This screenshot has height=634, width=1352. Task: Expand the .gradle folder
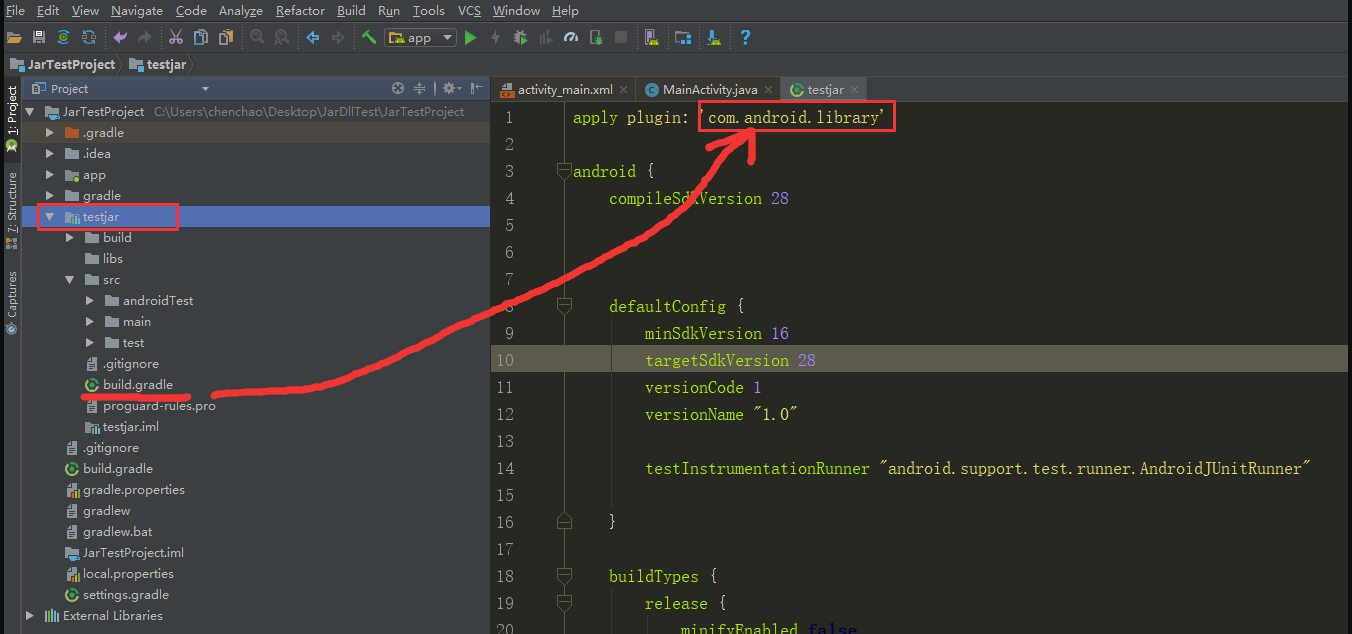(x=49, y=133)
